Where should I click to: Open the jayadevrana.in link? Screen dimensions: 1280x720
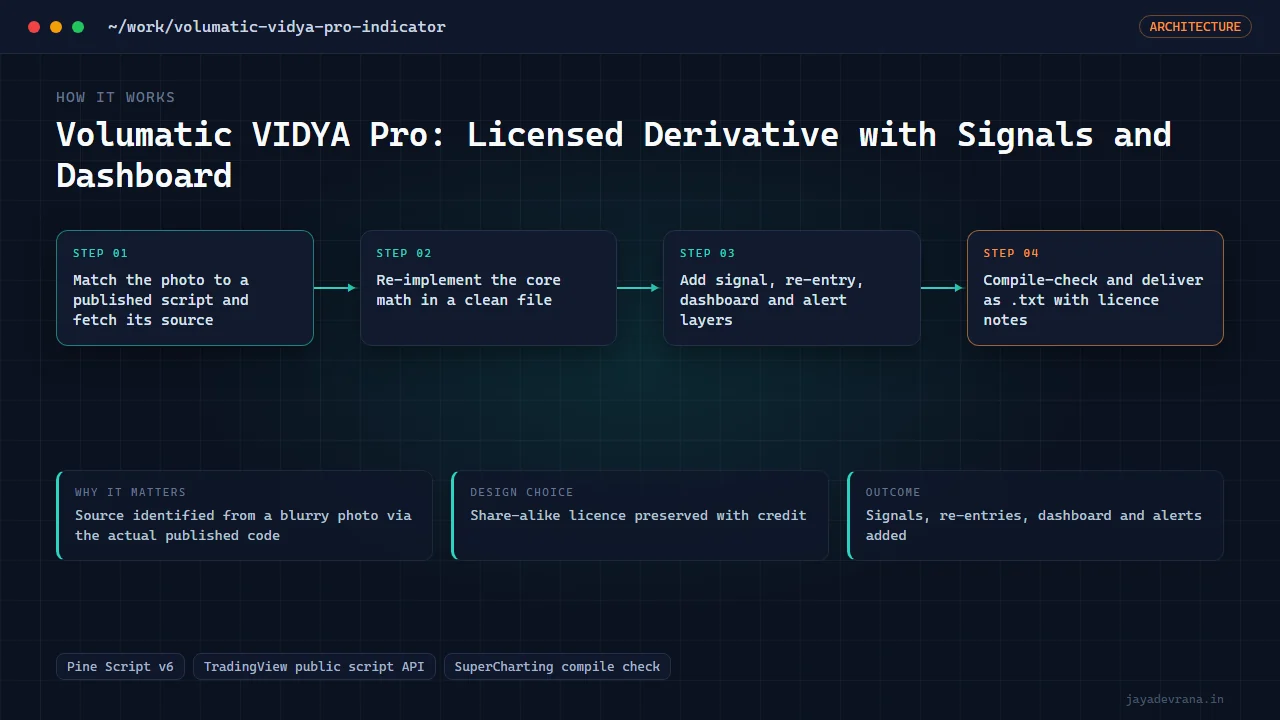click(1174, 699)
